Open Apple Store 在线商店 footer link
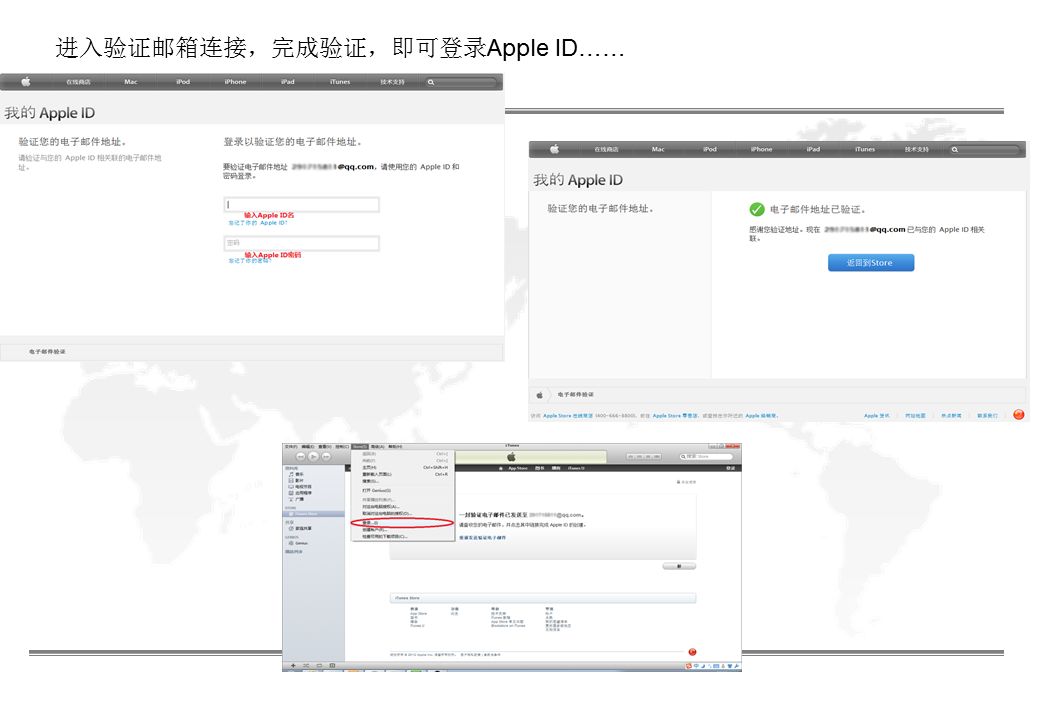 pyautogui.click(x=568, y=416)
